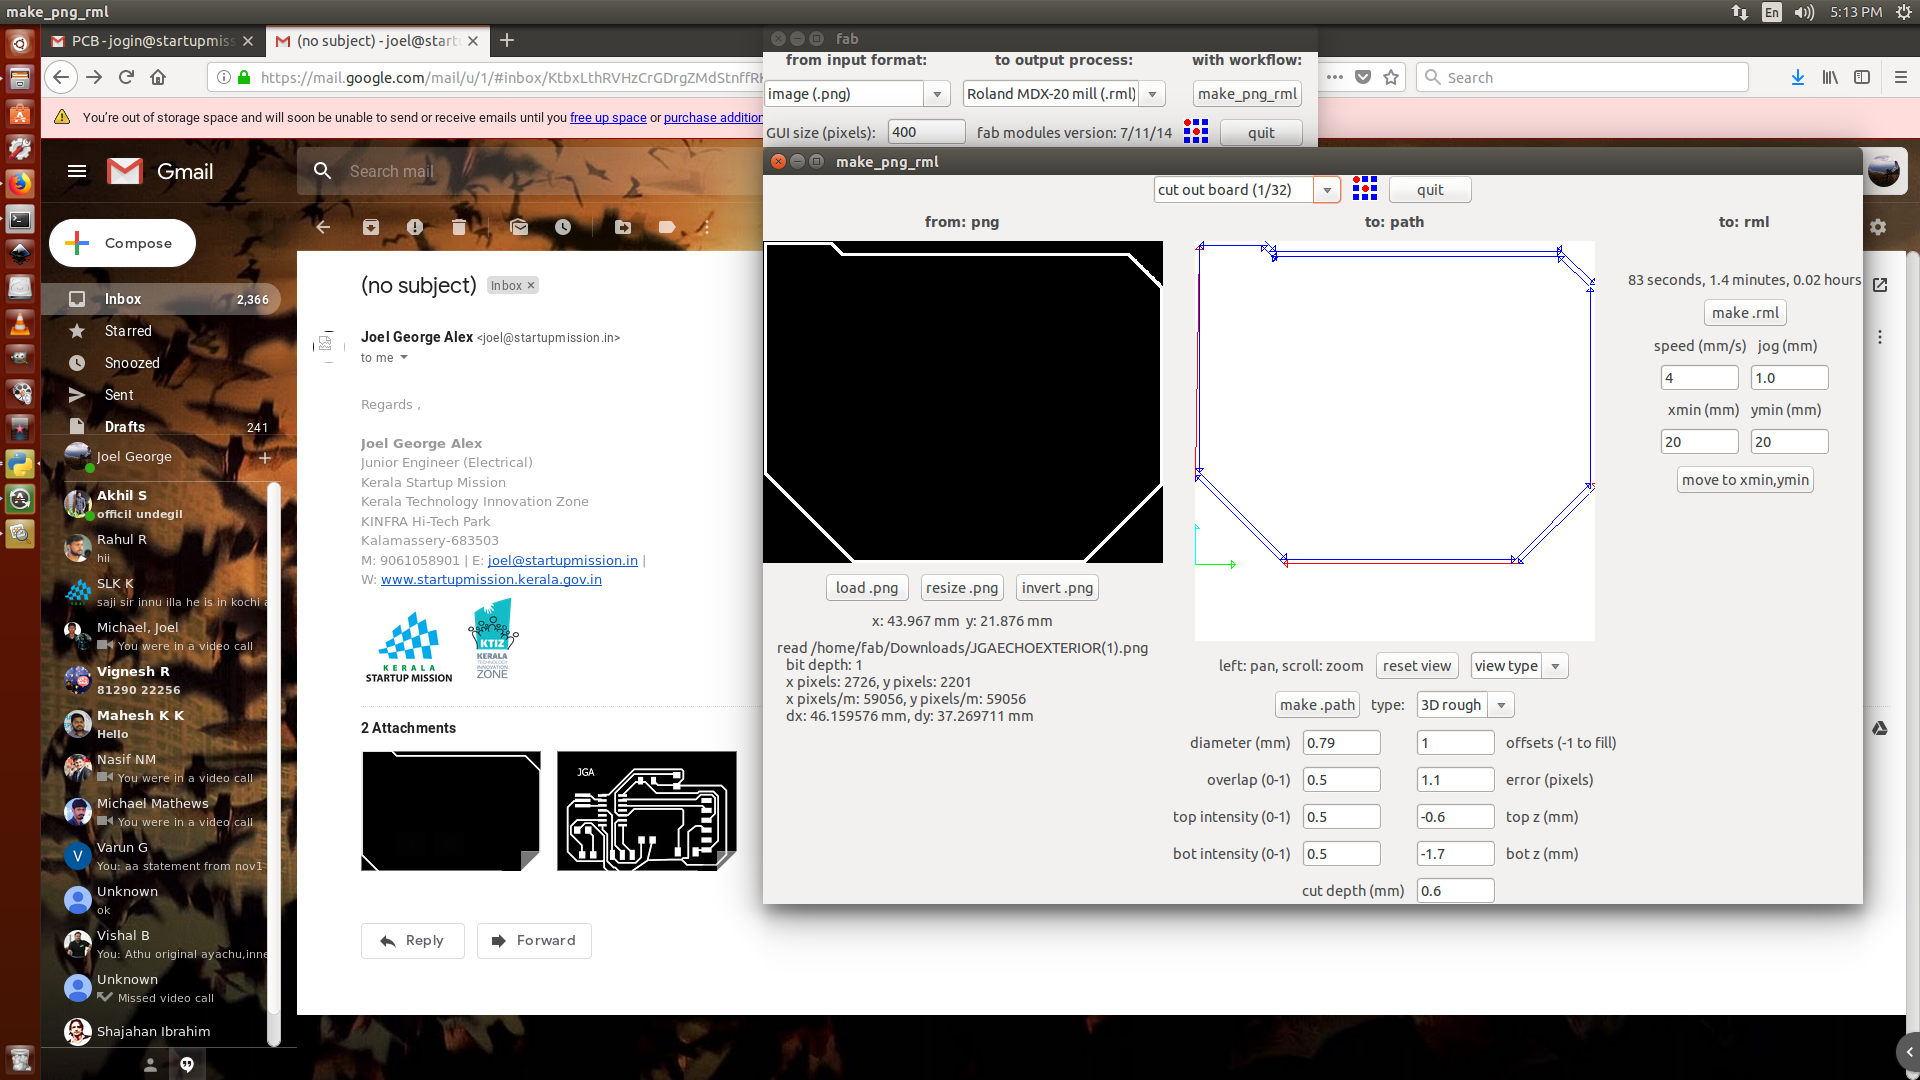Switch to the PCB browser tab
The height and width of the screenshot is (1080, 1920).
150,41
